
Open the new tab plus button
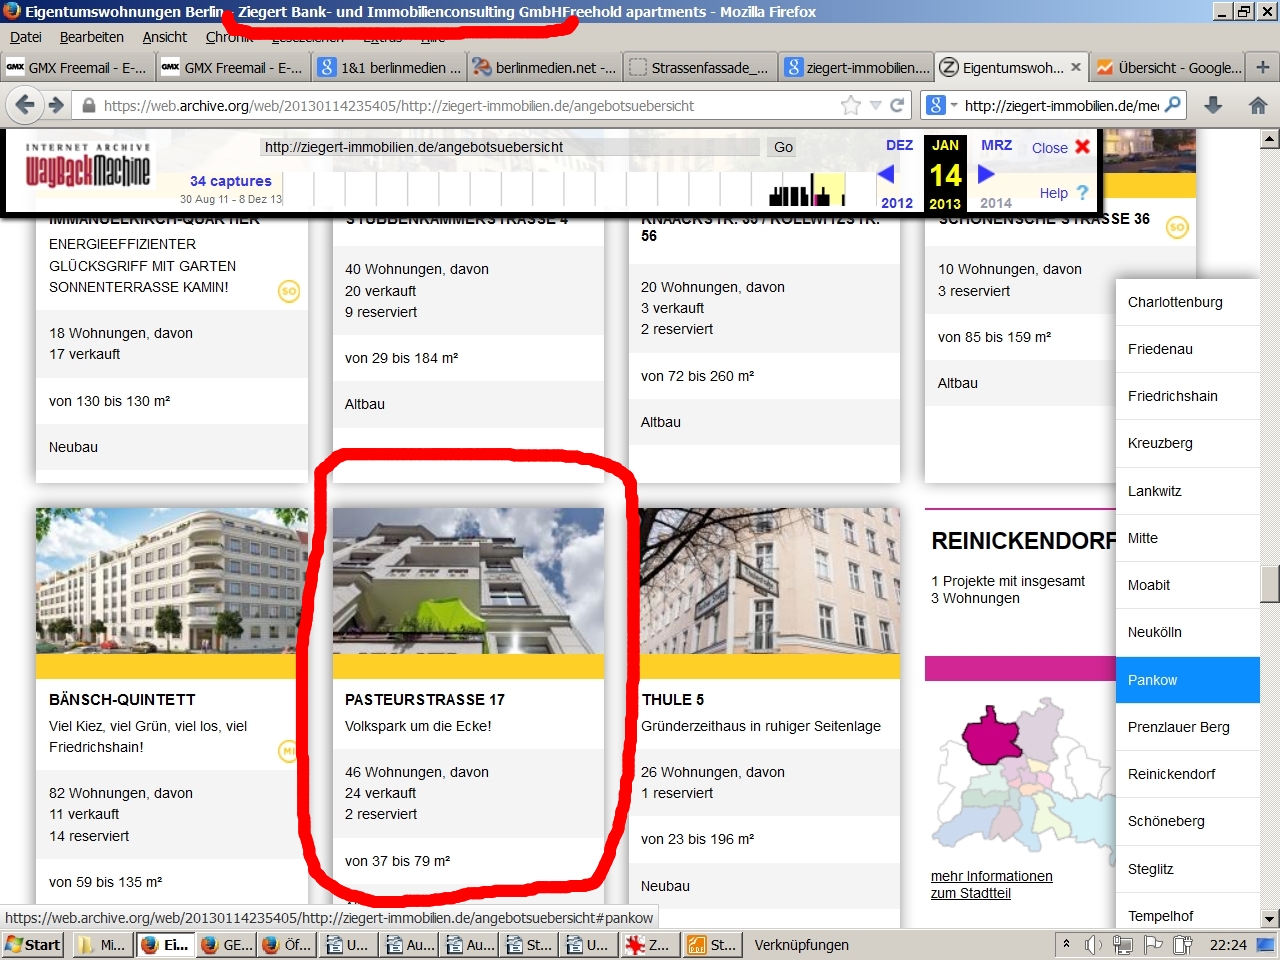coord(1262,67)
